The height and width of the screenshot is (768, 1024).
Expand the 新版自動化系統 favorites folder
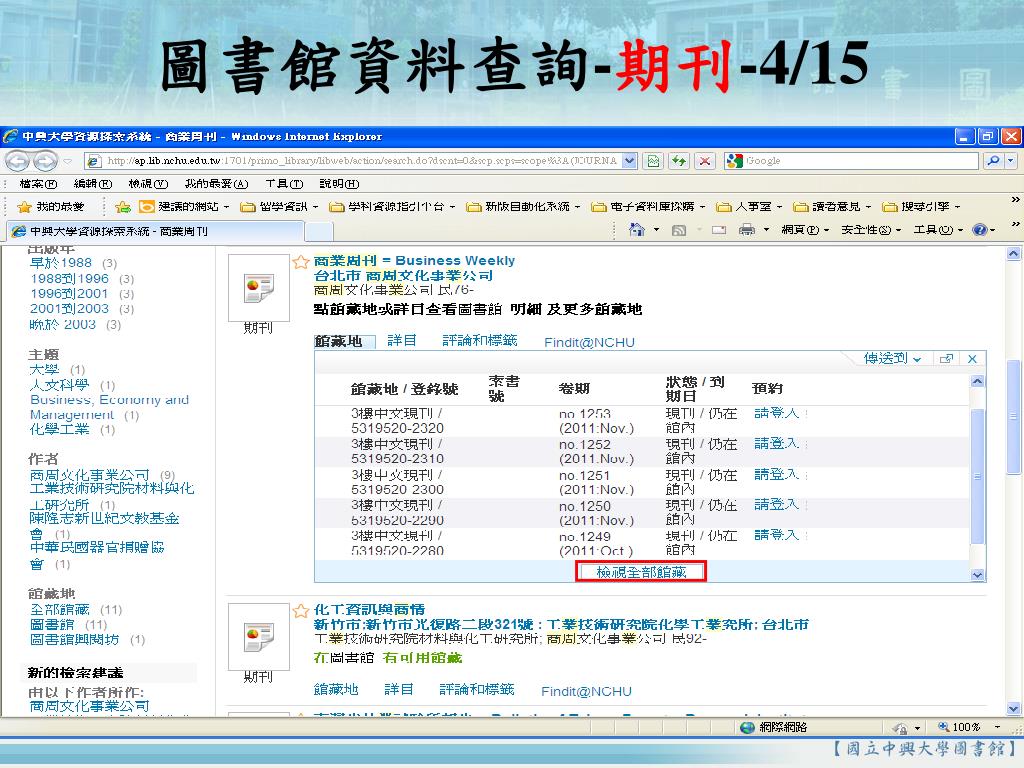click(x=522, y=207)
